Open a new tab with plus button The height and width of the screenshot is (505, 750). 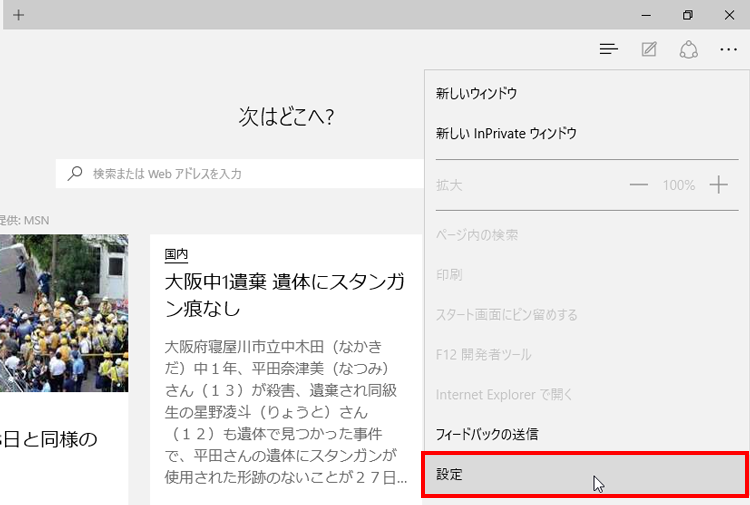18,15
